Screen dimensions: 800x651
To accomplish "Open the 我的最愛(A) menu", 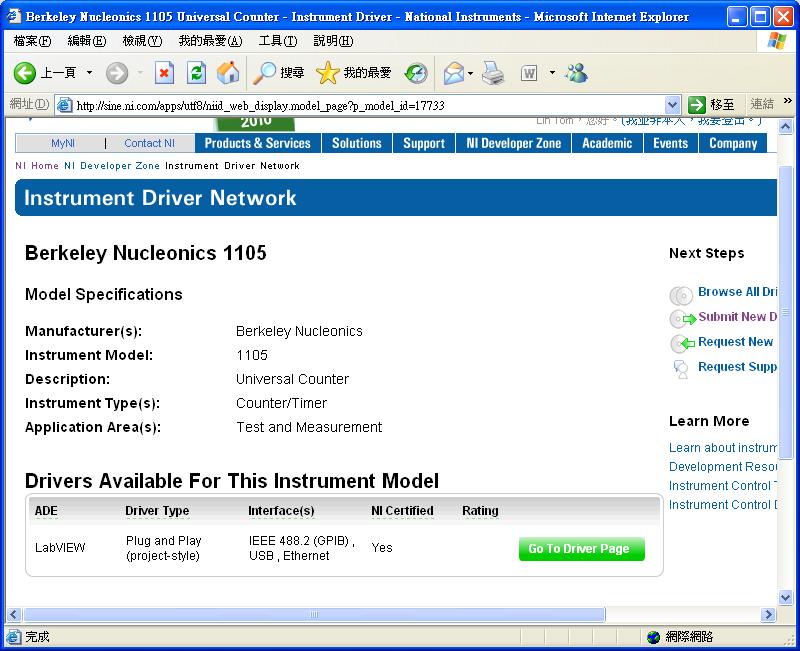I will (x=210, y=41).
